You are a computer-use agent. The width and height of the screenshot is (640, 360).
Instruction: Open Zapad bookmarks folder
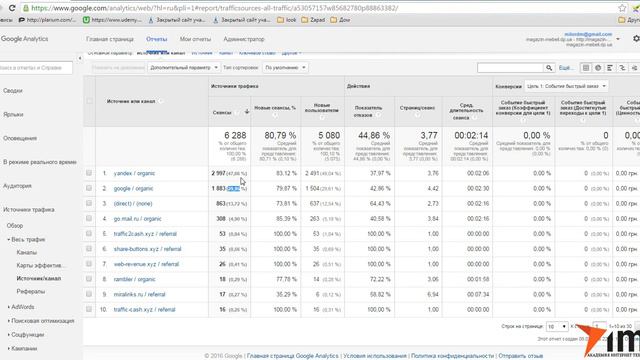click(313, 20)
